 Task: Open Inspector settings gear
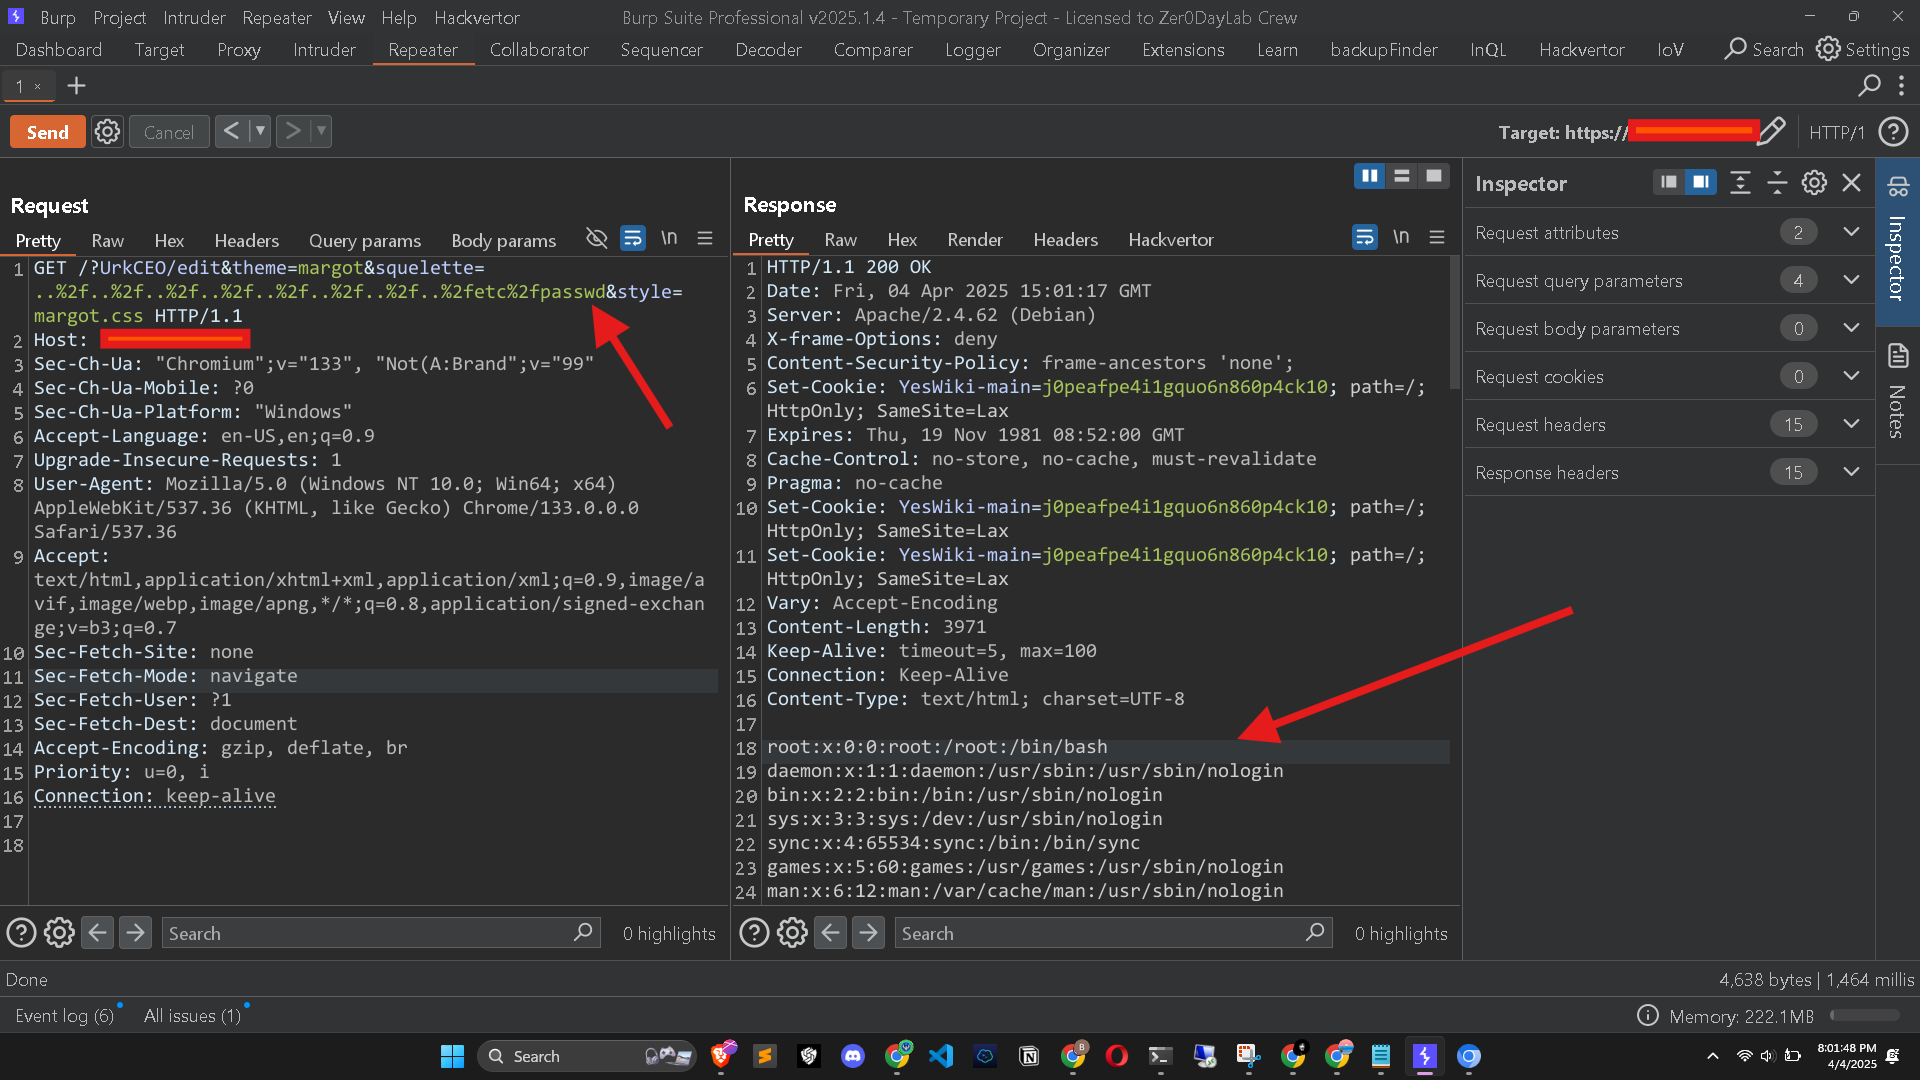[1814, 182]
